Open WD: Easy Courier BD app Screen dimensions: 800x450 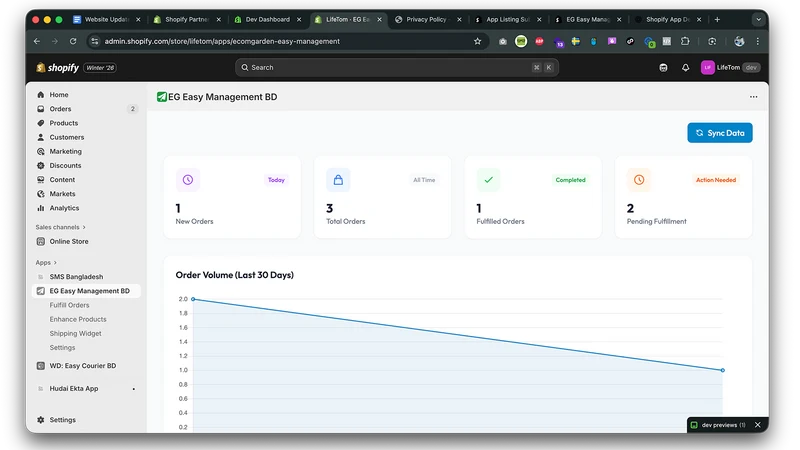tap(82, 366)
